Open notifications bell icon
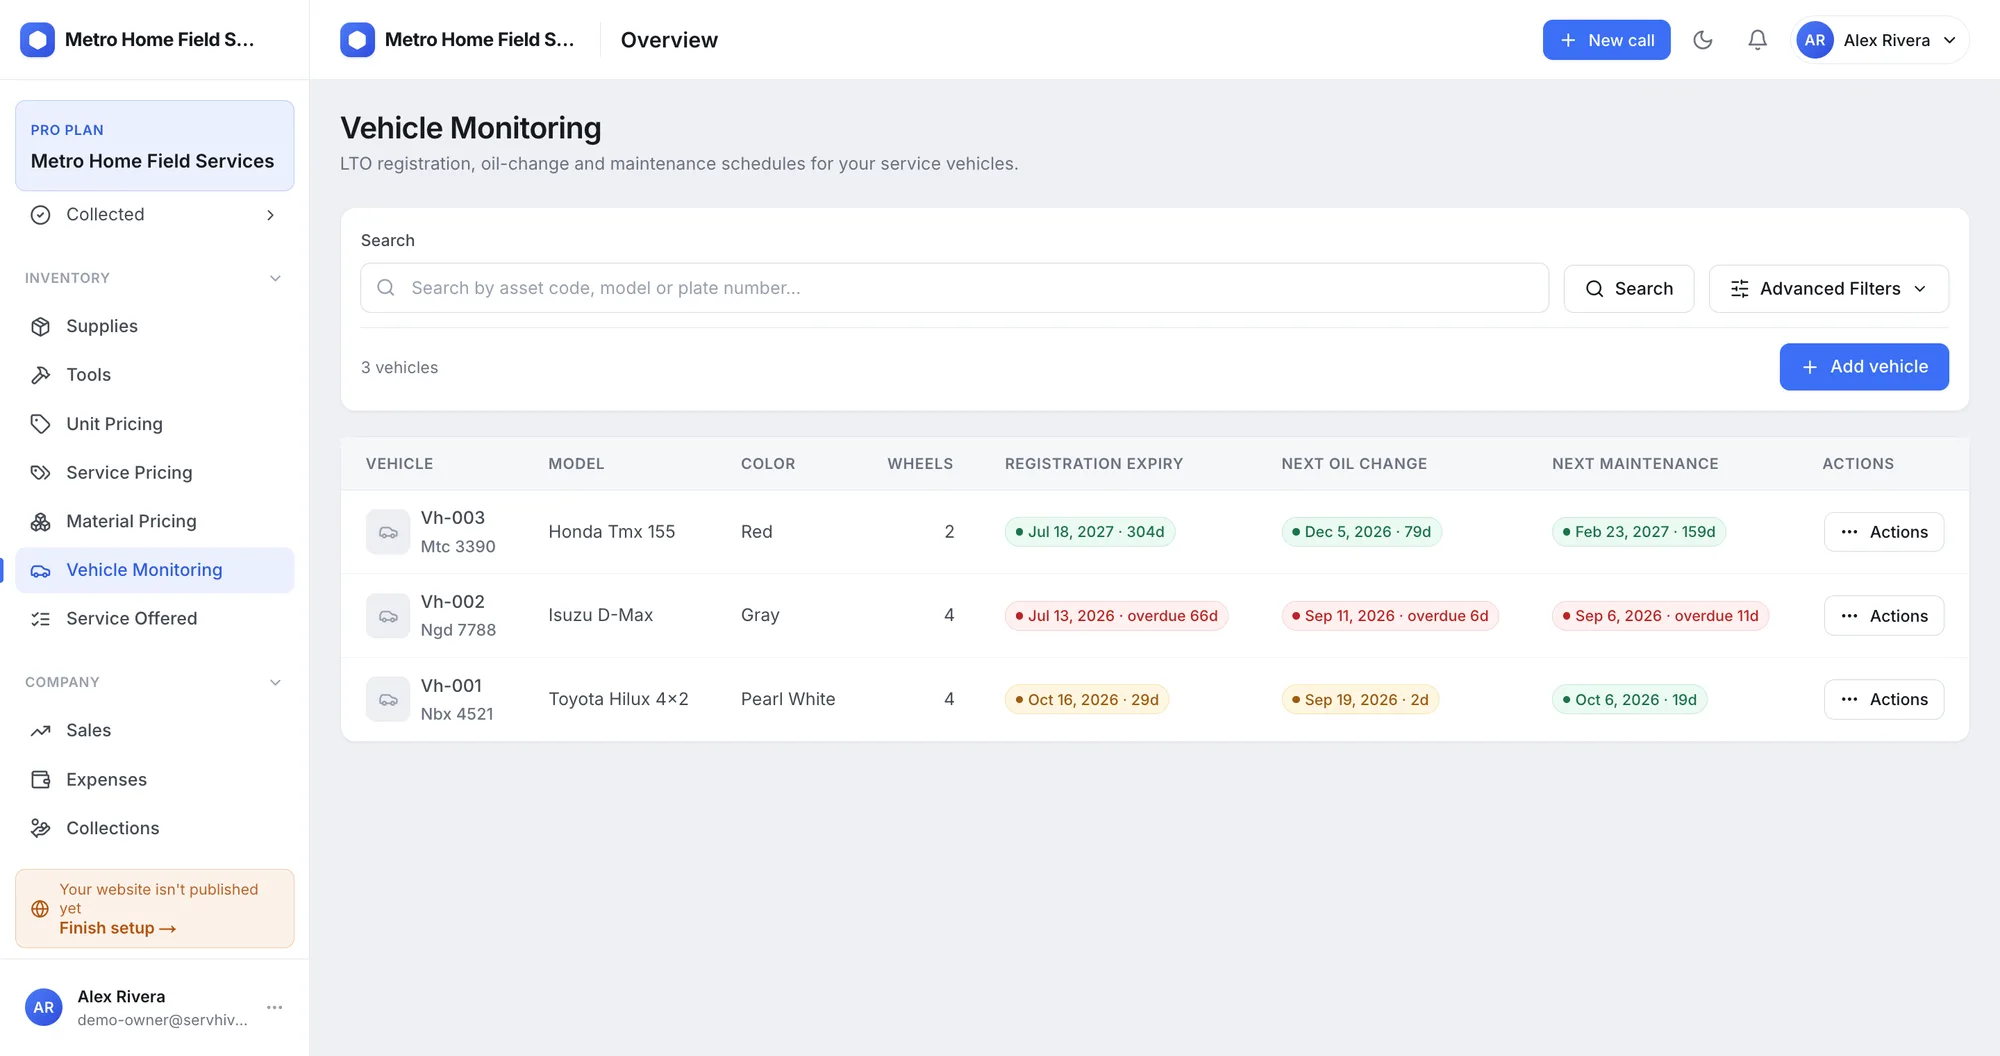Viewport: 2000px width, 1056px height. coord(1757,40)
